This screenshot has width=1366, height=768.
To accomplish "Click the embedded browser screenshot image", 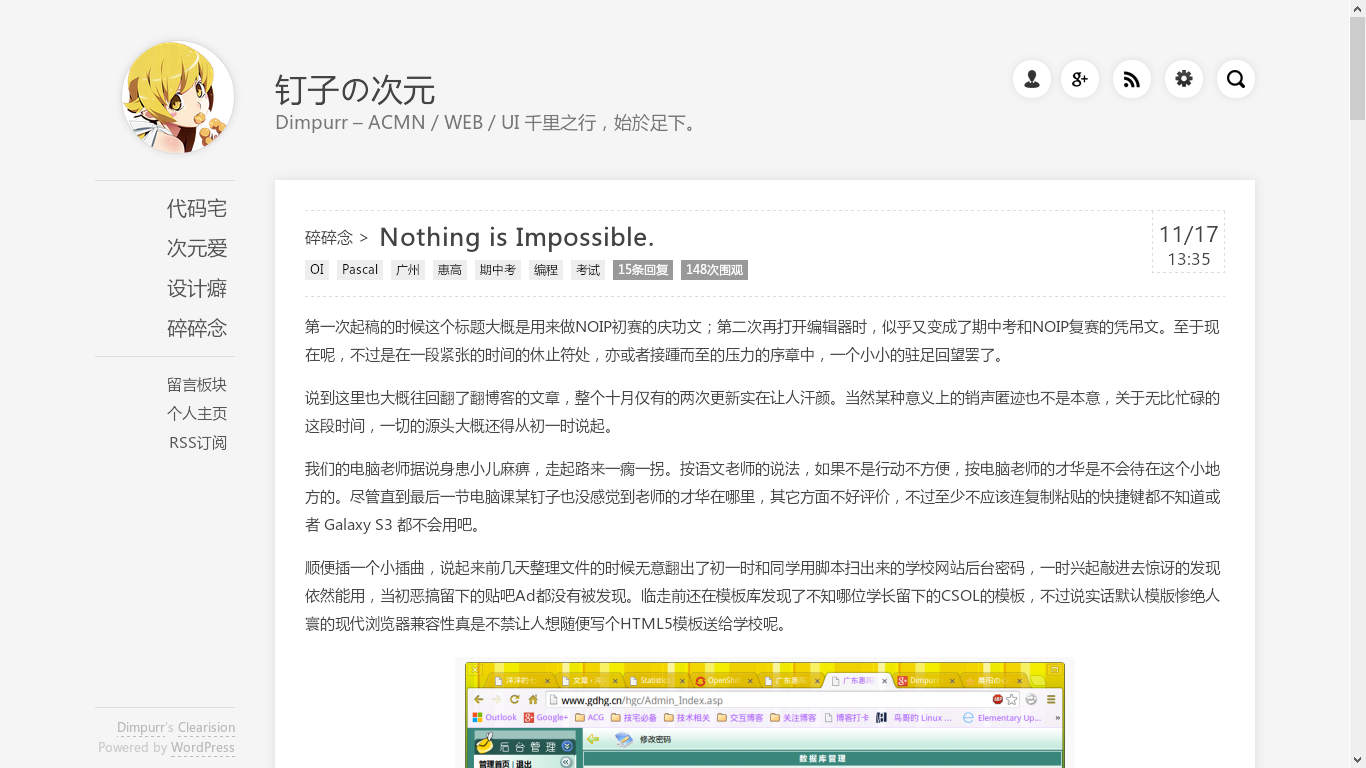I will [764, 714].
